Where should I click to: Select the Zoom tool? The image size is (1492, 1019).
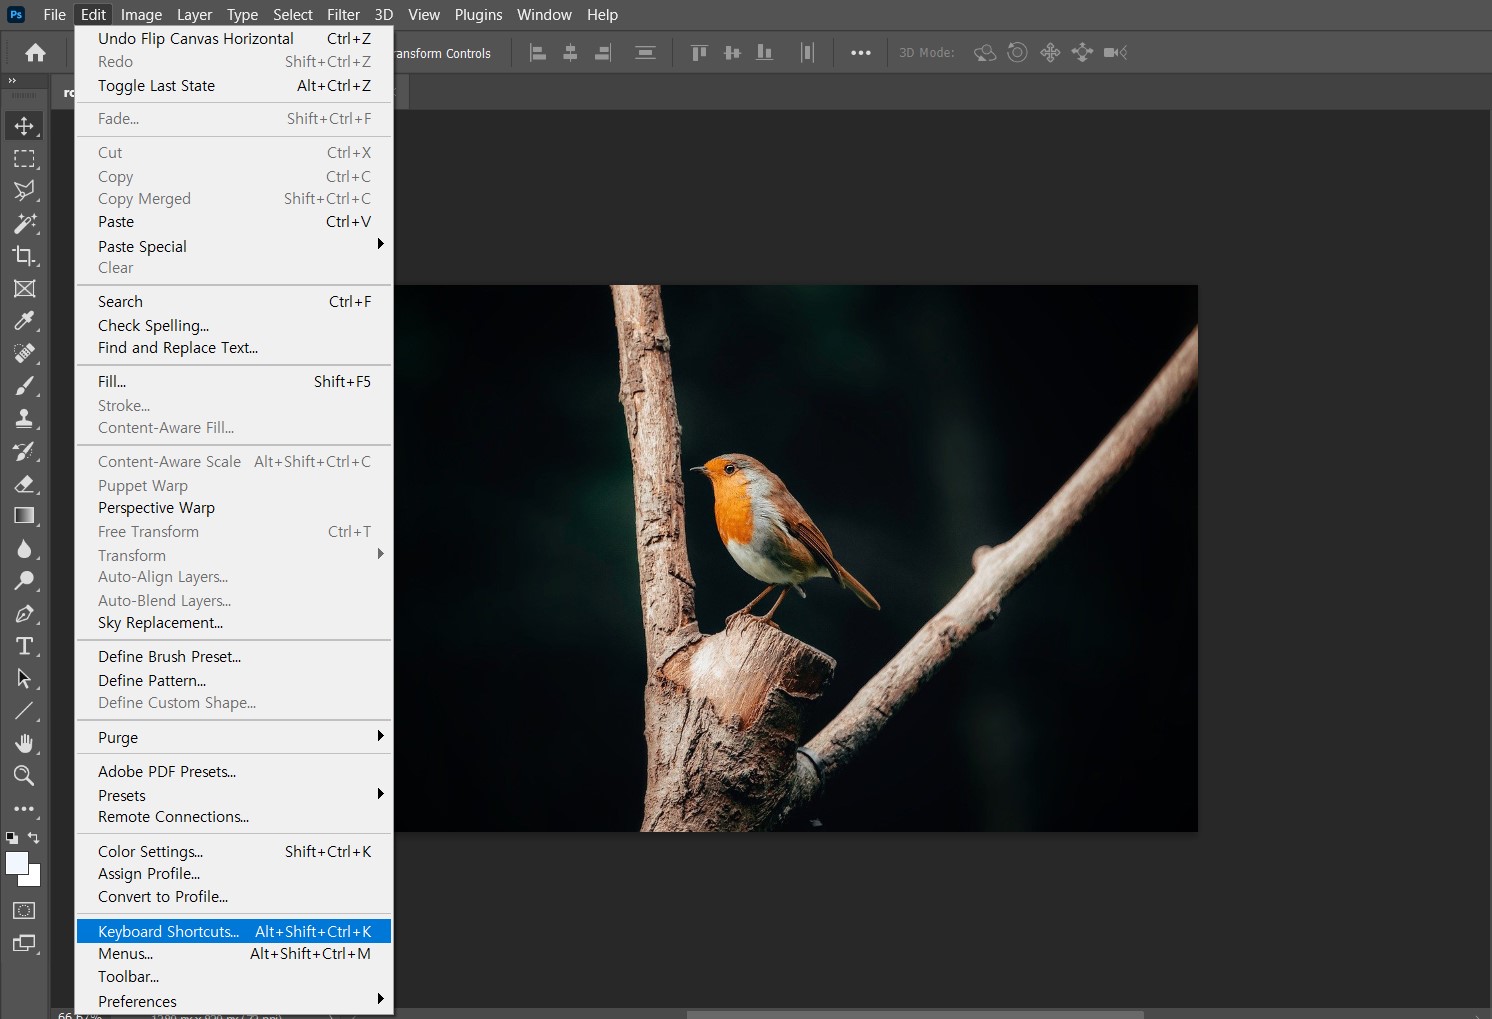point(24,775)
